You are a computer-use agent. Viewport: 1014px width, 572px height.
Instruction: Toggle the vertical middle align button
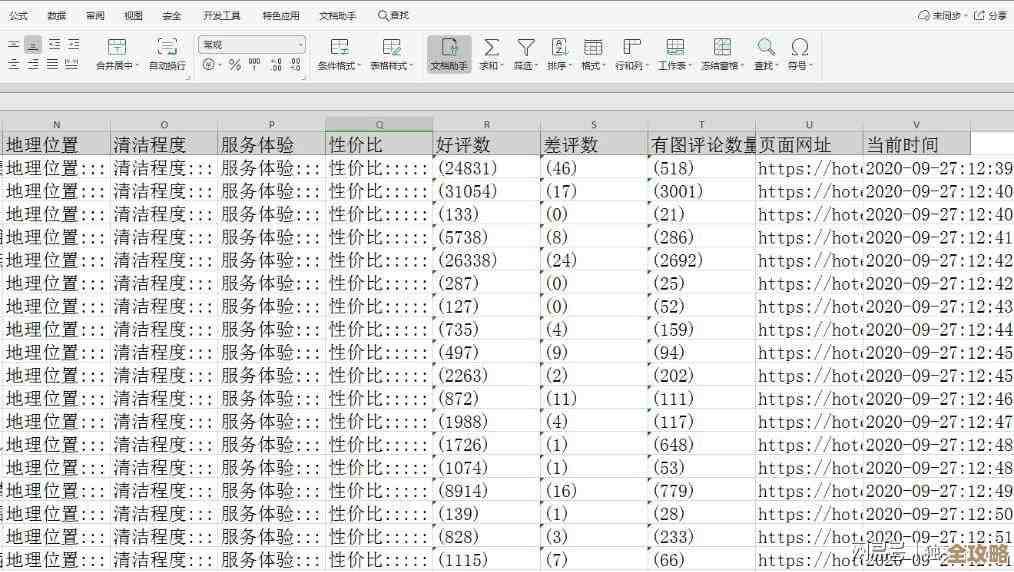33,45
